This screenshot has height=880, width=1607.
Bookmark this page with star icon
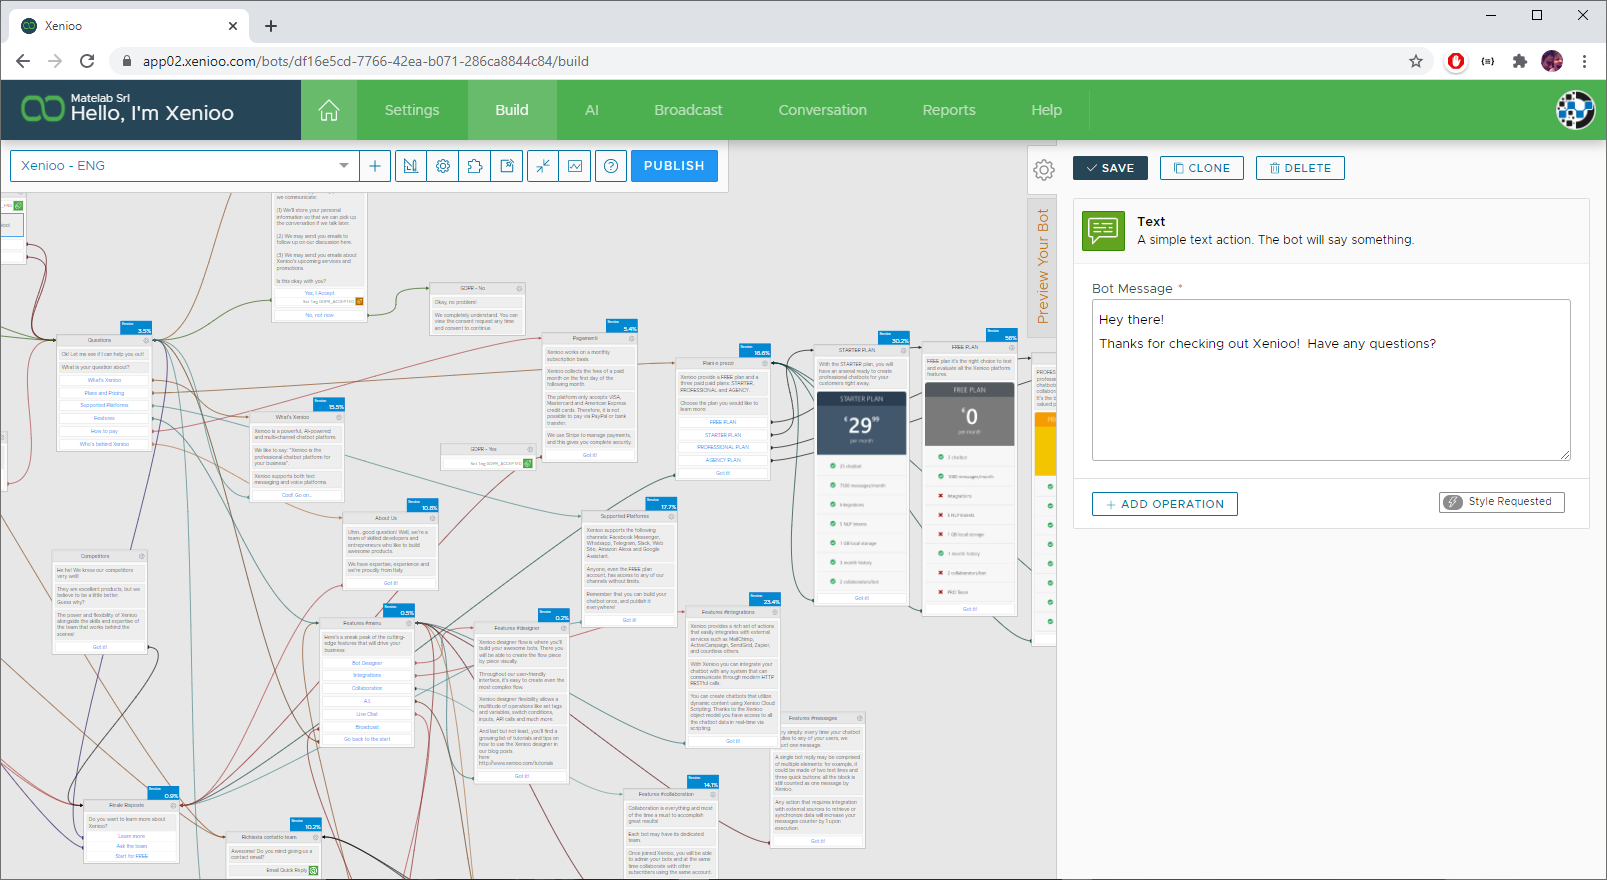pos(1416,61)
